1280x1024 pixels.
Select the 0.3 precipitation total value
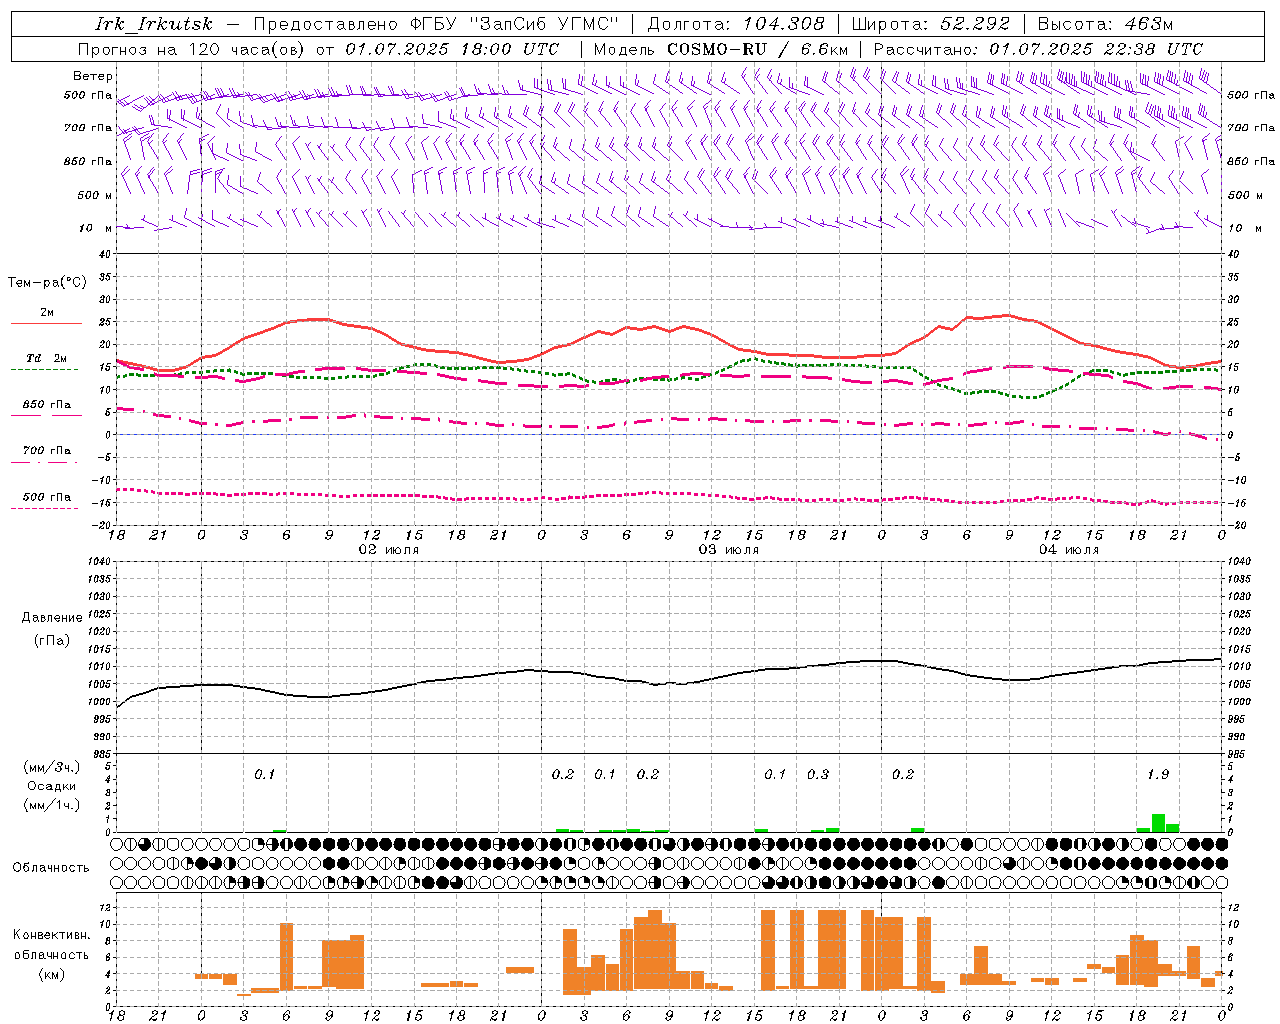point(818,774)
